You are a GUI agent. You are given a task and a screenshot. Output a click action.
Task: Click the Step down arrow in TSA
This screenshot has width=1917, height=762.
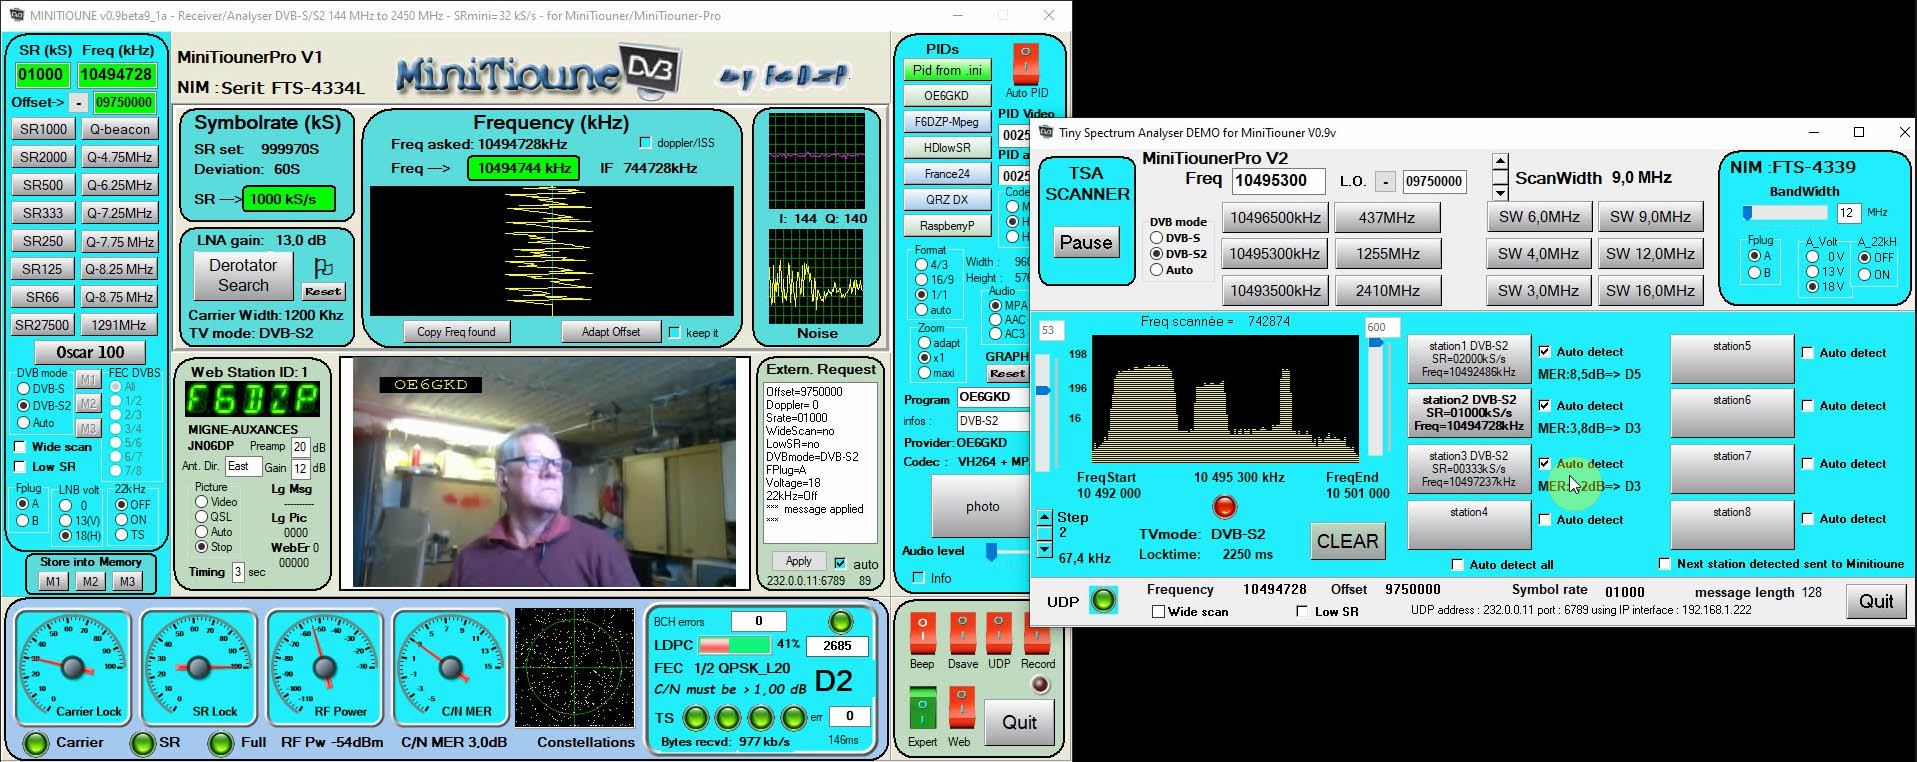coord(1045,549)
